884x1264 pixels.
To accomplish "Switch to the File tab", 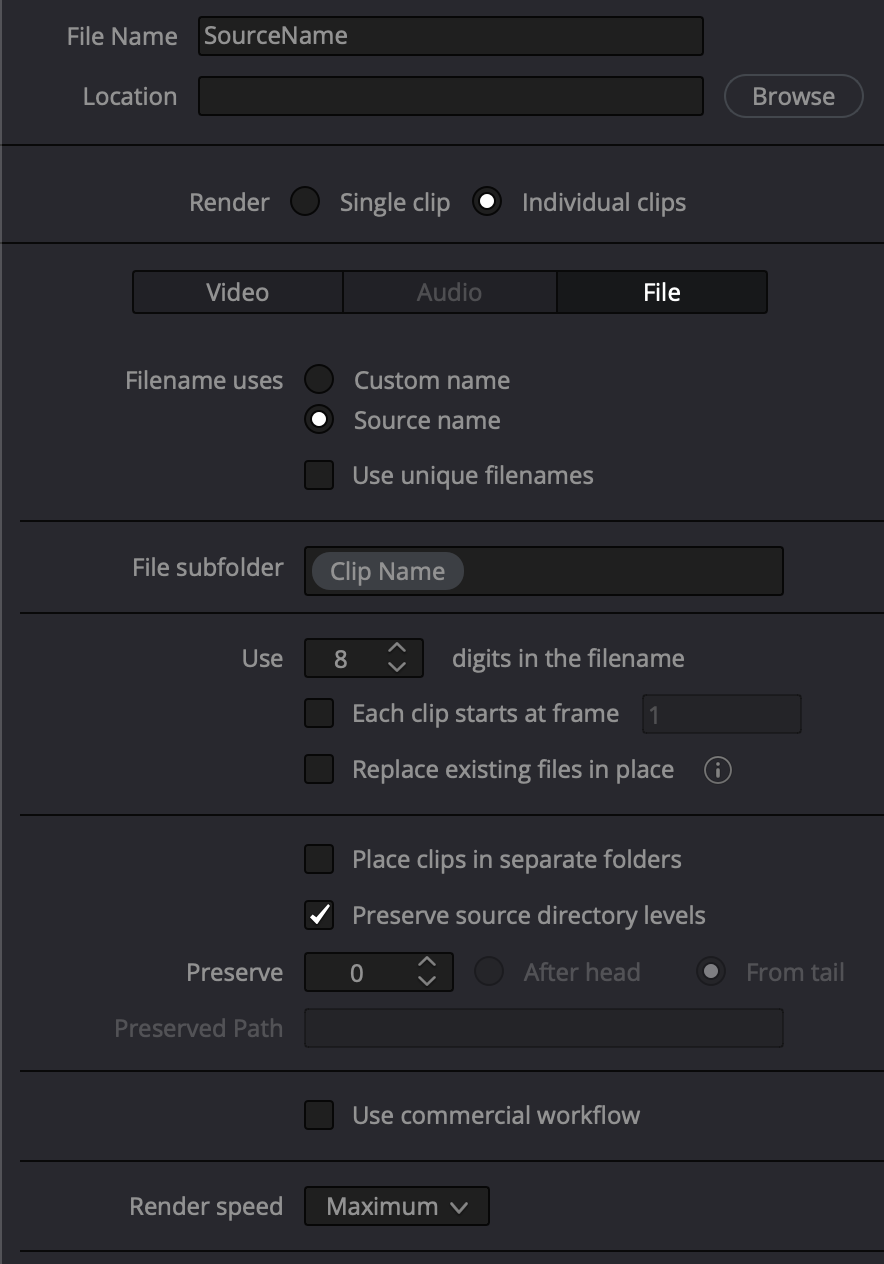I will [x=662, y=292].
